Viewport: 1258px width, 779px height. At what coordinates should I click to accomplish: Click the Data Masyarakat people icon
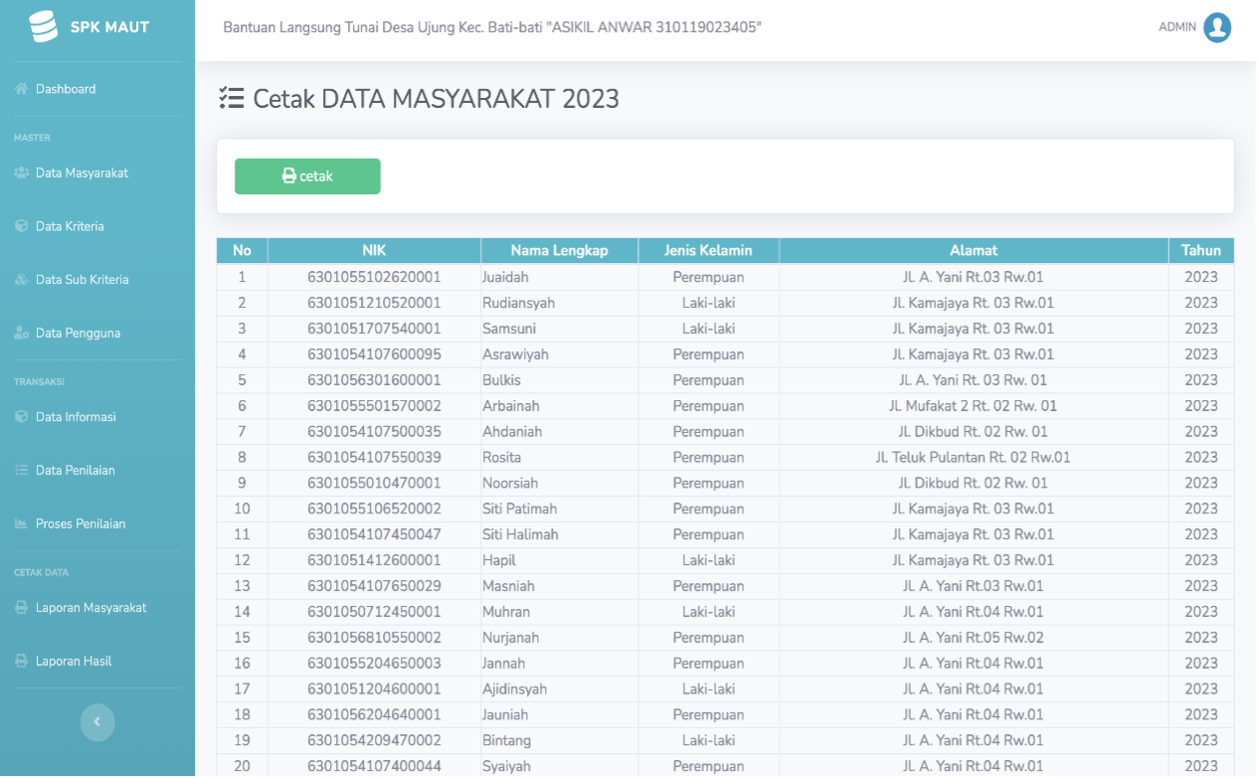[x=22, y=173]
